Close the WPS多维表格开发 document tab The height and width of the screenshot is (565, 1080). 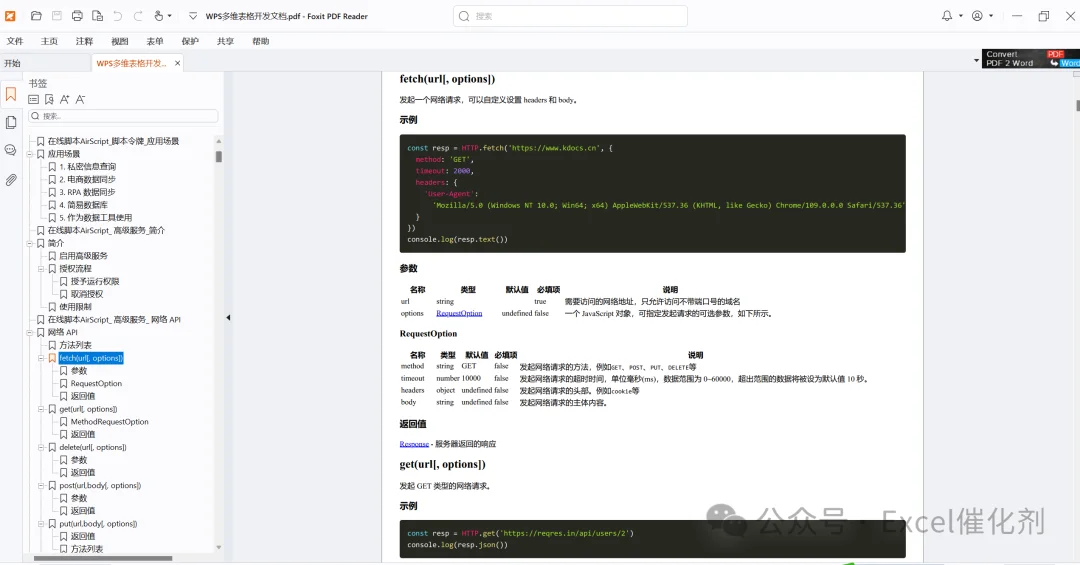coord(178,63)
